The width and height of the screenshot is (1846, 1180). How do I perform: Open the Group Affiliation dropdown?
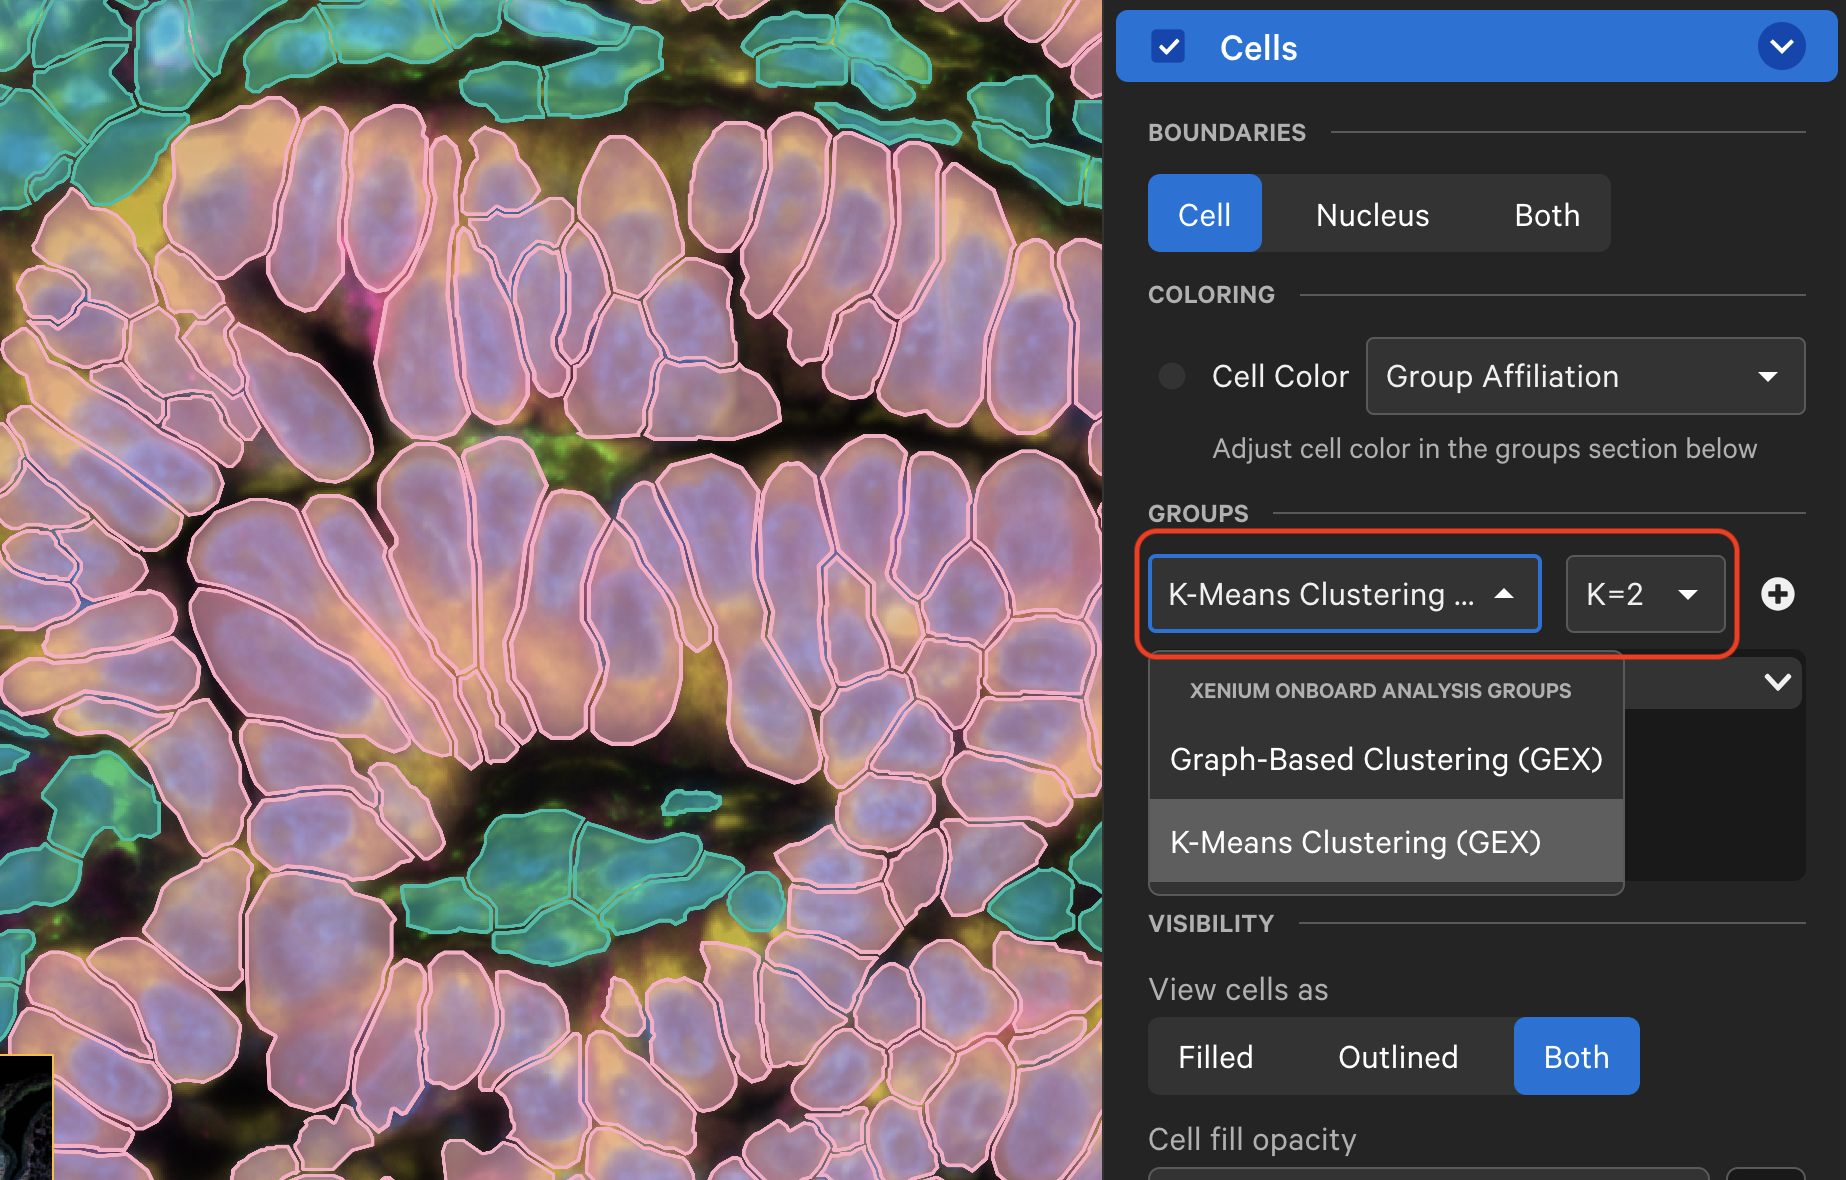pyautogui.click(x=1585, y=376)
